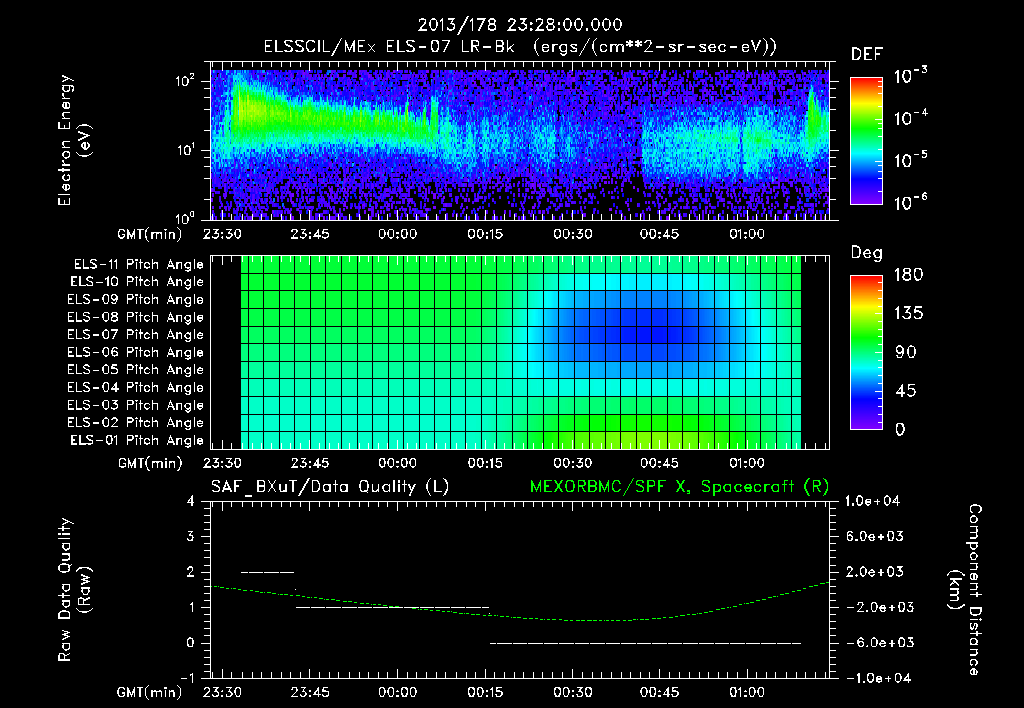Click the 00:15 label under the pitch angle panel
Image resolution: width=1024 pixels, height=708 pixels.
tap(485, 463)
